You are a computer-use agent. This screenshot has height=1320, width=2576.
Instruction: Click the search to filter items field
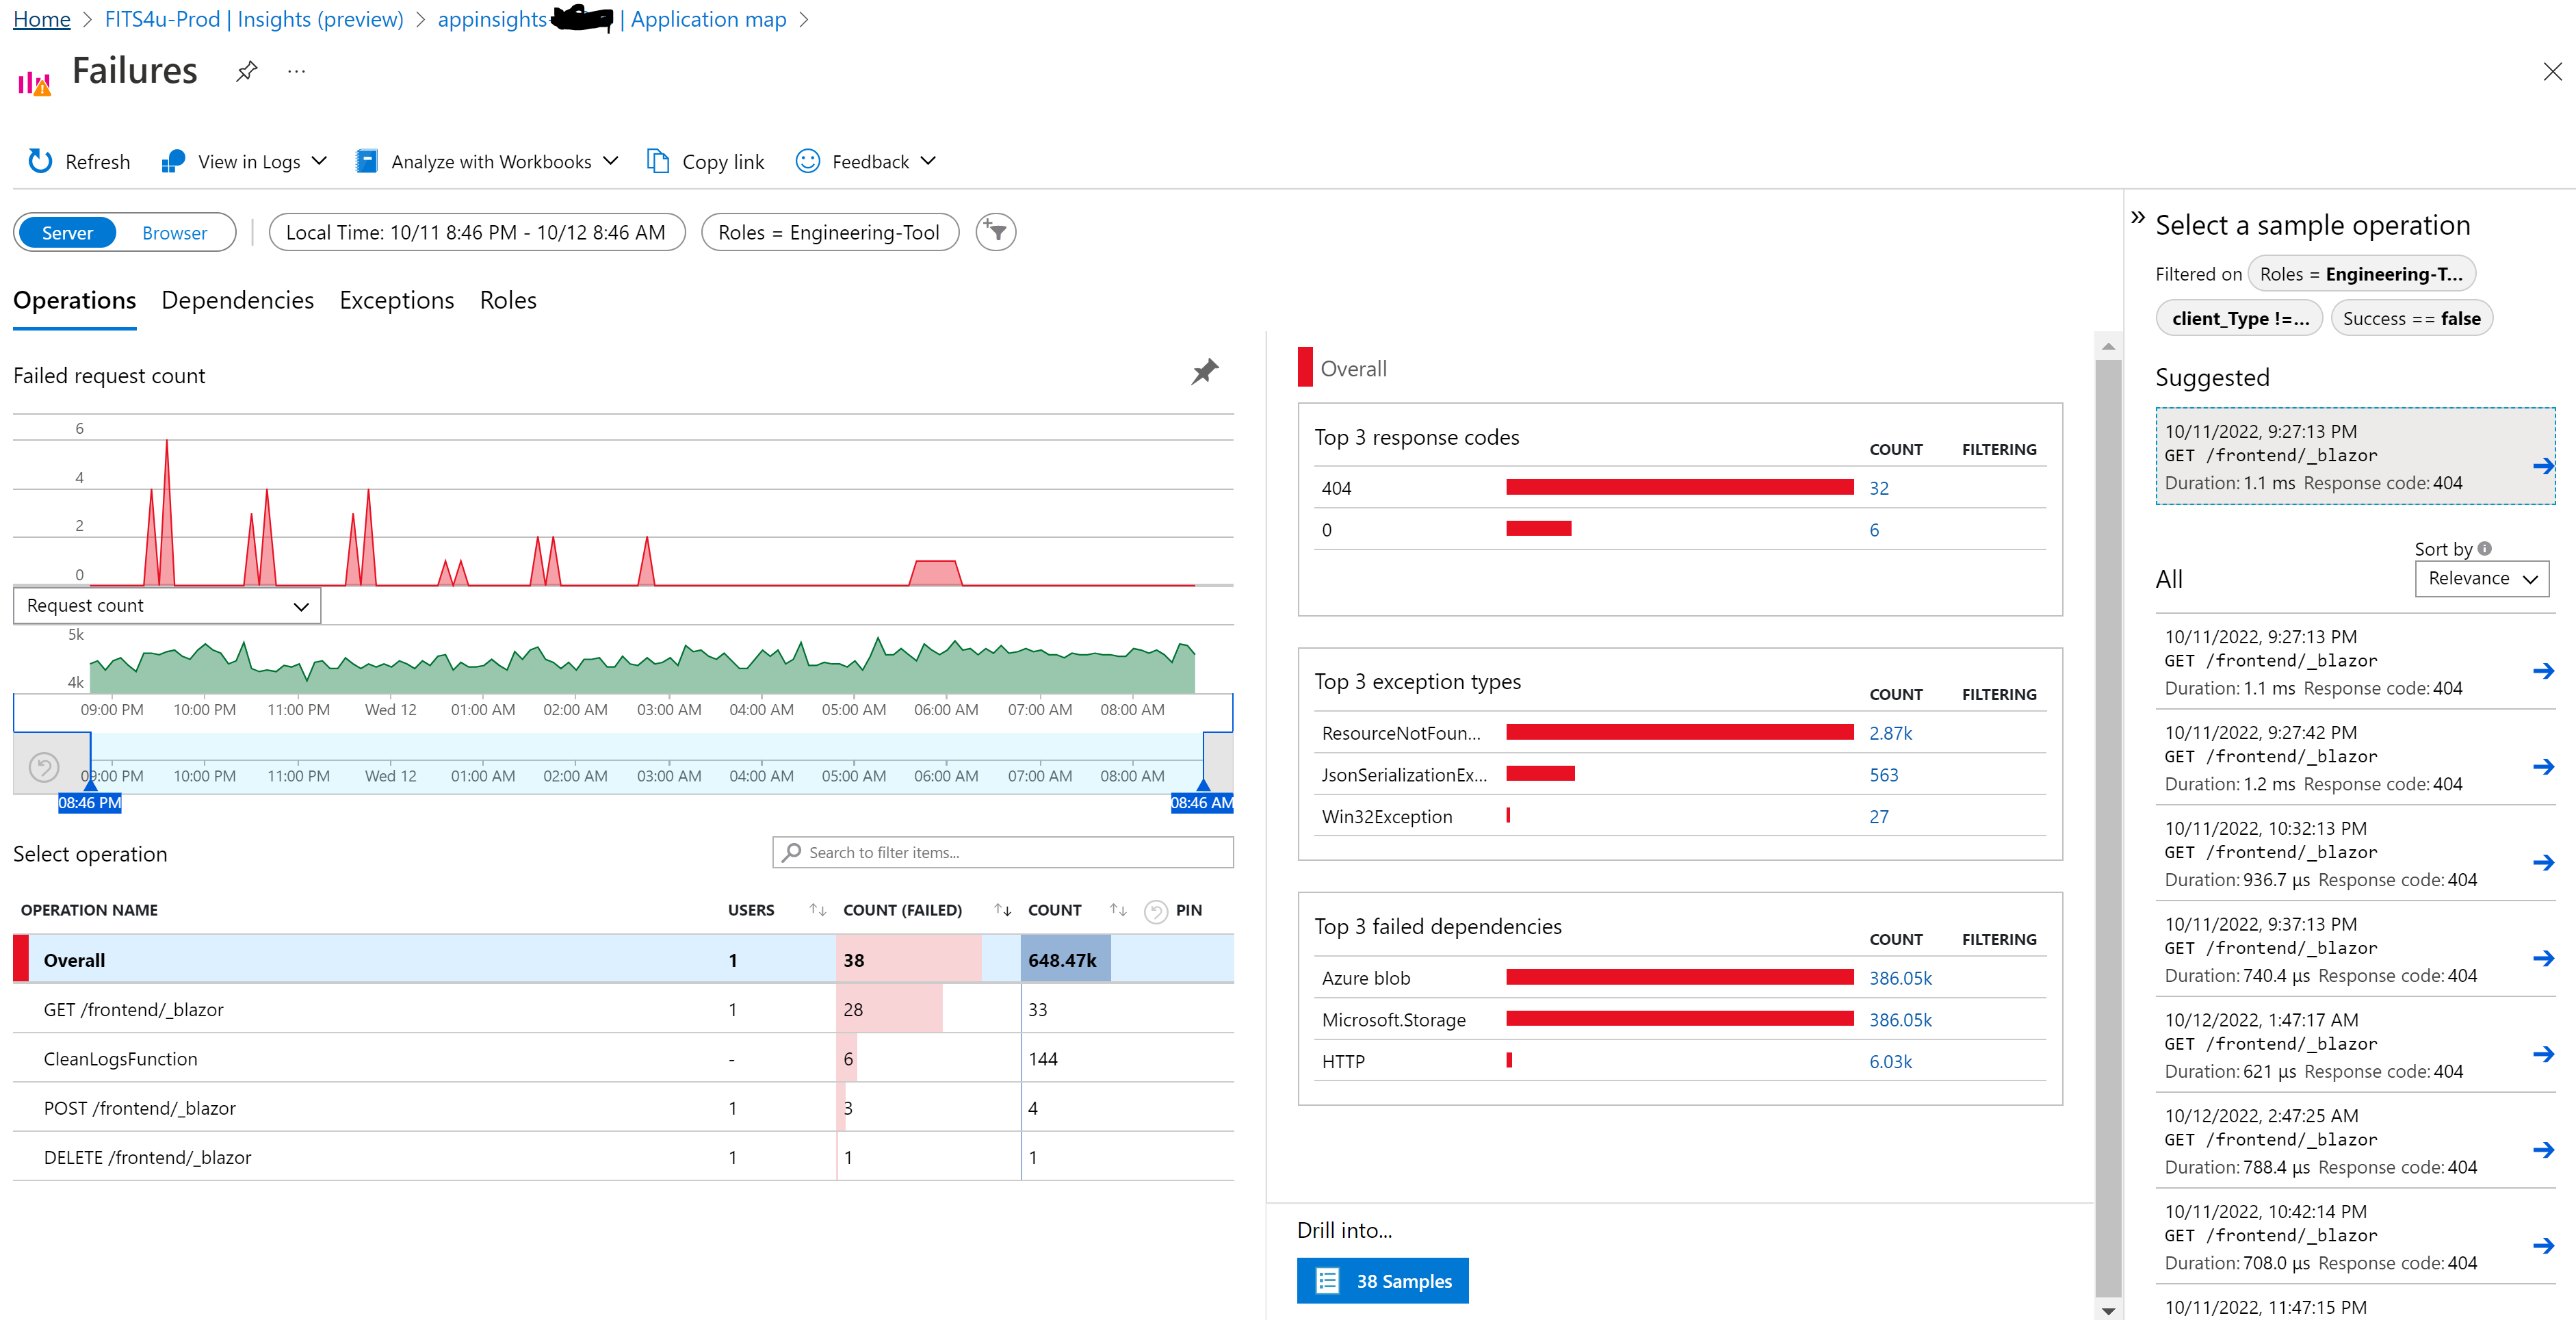tap(1002, 852)
